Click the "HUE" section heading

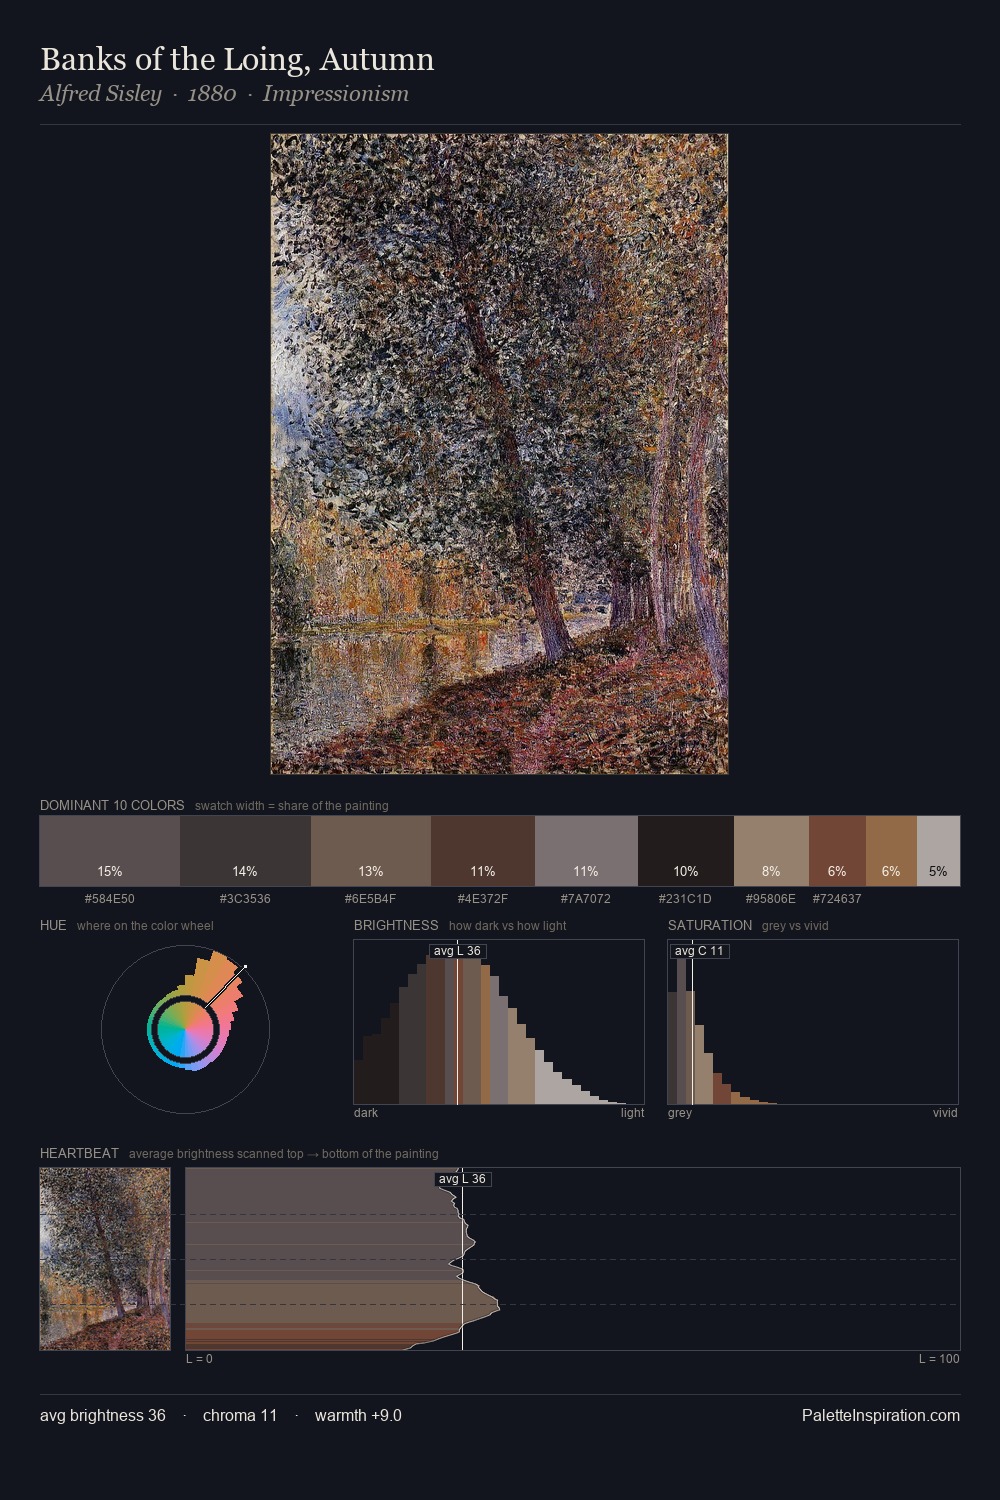click(x=53, y=925)
